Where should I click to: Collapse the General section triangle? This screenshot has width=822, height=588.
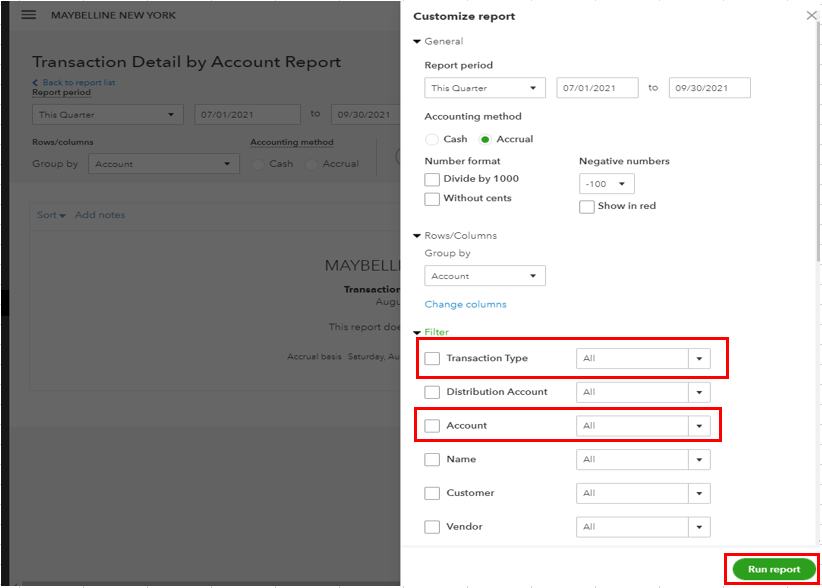[417, 41]
